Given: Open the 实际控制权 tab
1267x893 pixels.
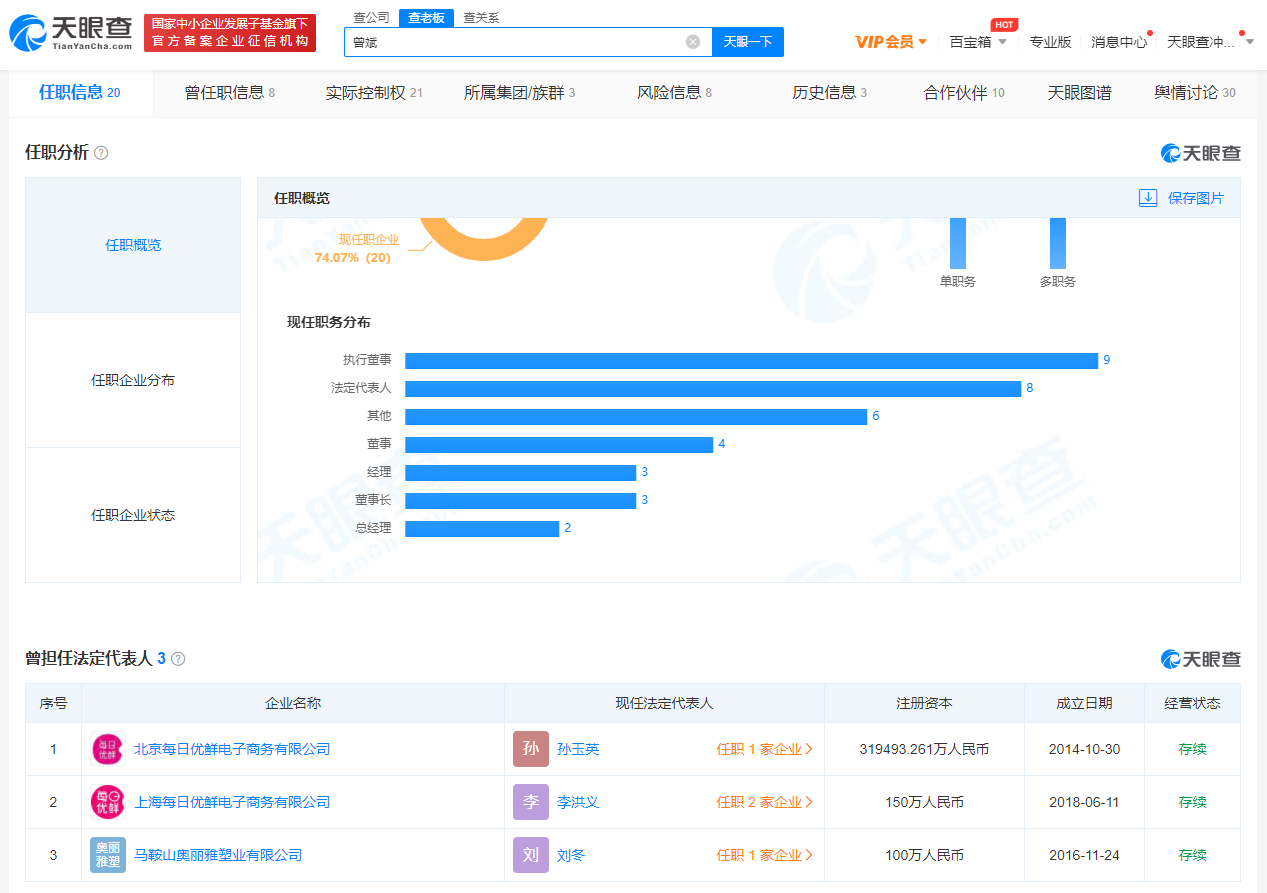Looking at the screenshot, I should (x=374, y=93).
